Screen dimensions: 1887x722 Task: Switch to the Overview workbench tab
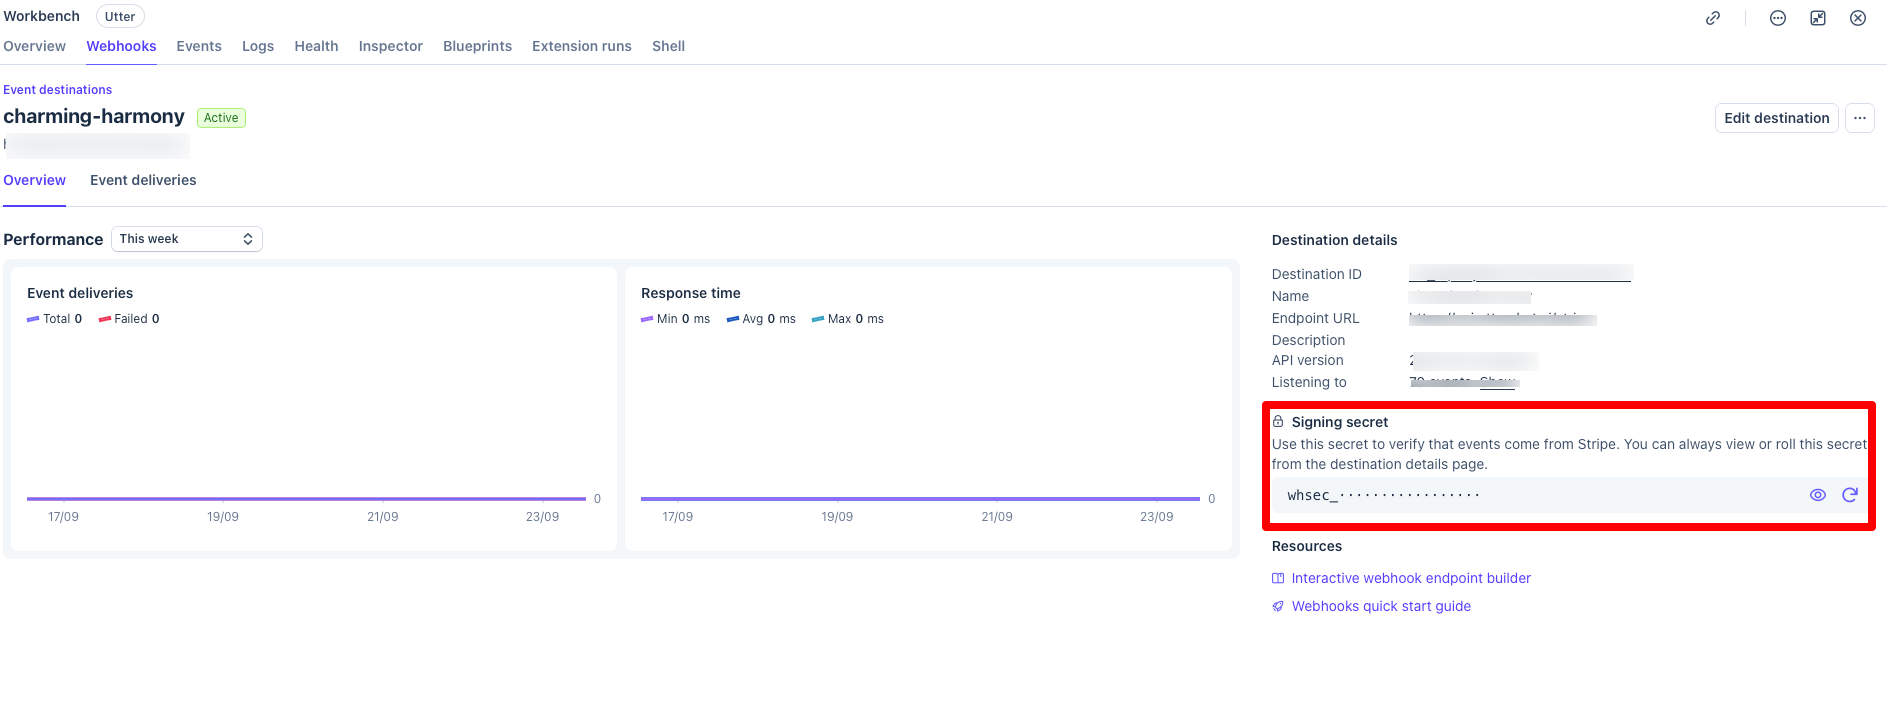tap(35, 46)
